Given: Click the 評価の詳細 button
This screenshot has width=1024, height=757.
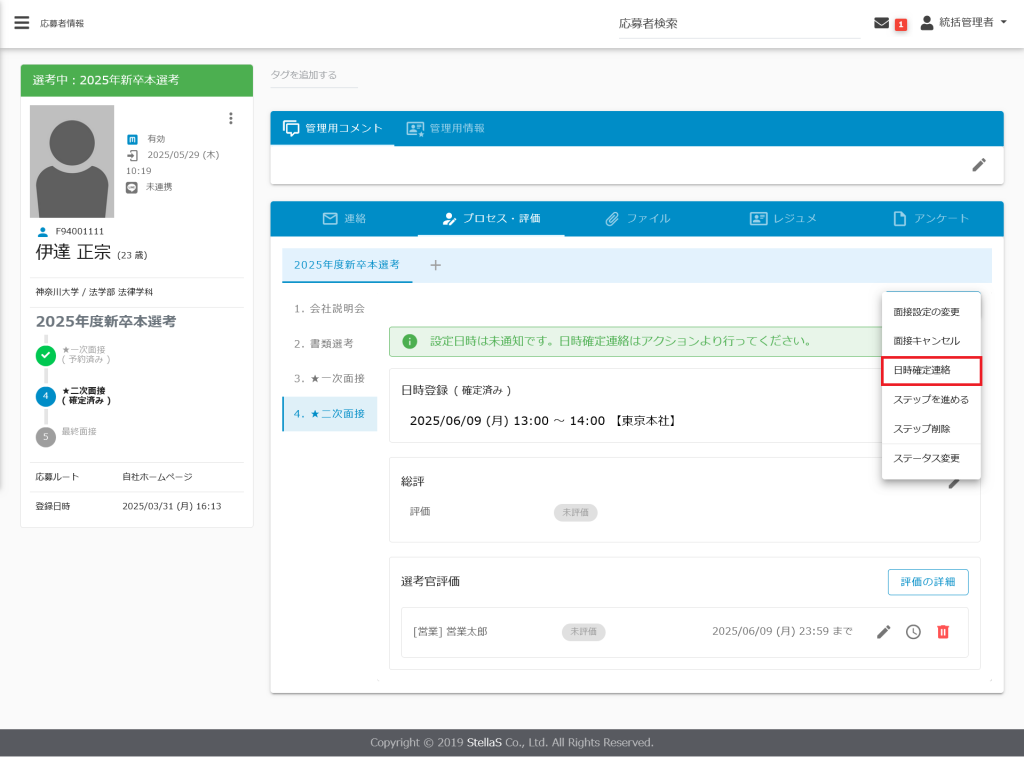Looking at the screenshot, I should 927,582.
